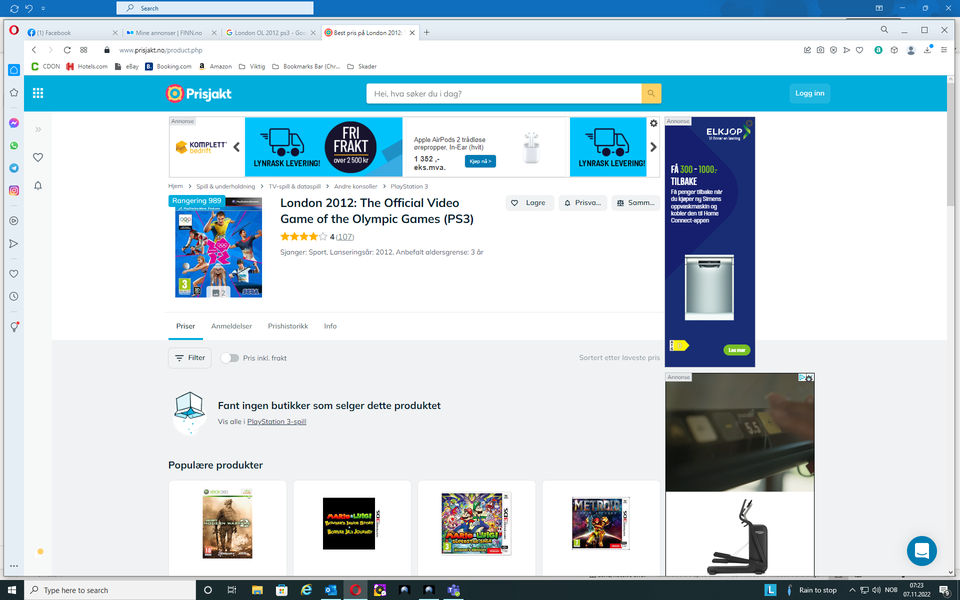Open the chat support bubble

[921, 550]
